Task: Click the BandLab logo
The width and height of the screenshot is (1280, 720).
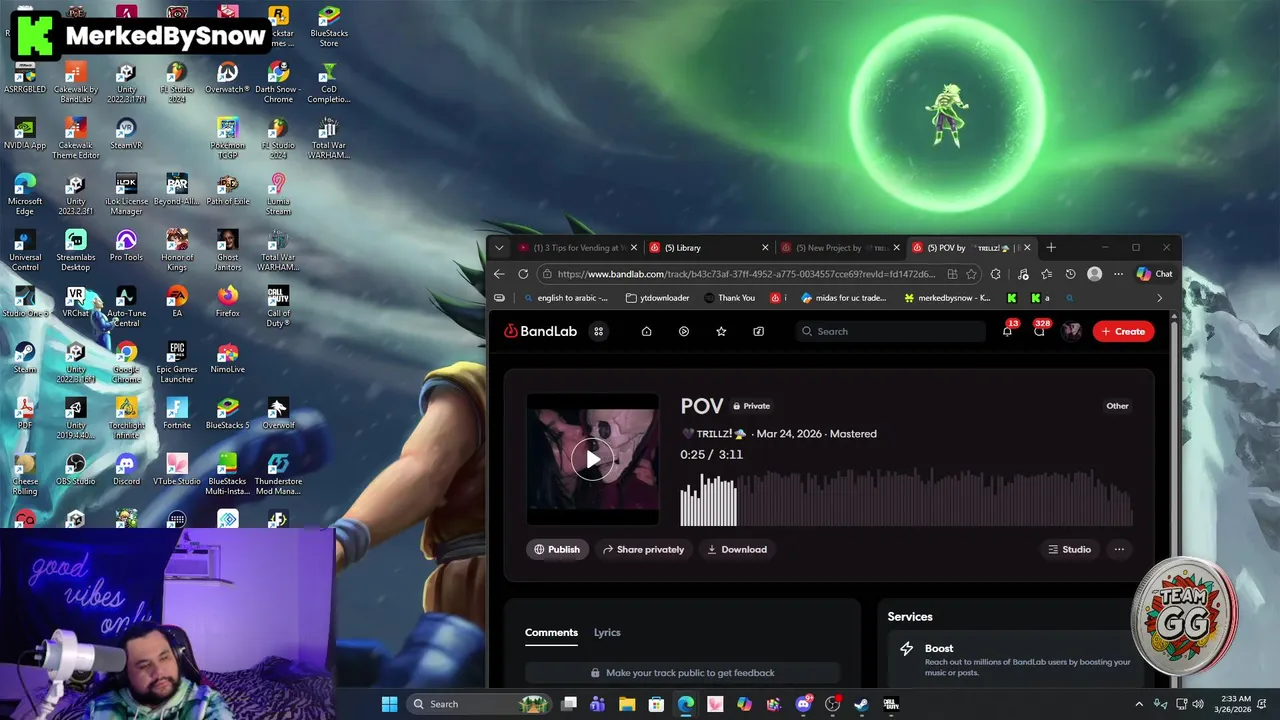Action: click(x=540, y=331)
